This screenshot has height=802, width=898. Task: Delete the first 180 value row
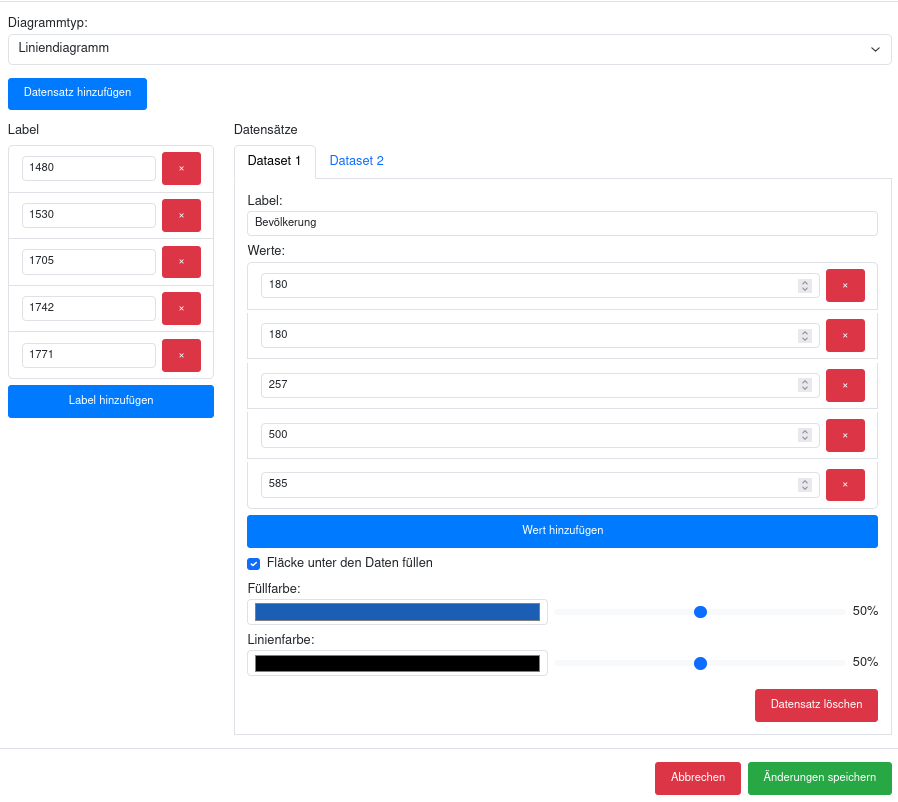pos(845,286)
